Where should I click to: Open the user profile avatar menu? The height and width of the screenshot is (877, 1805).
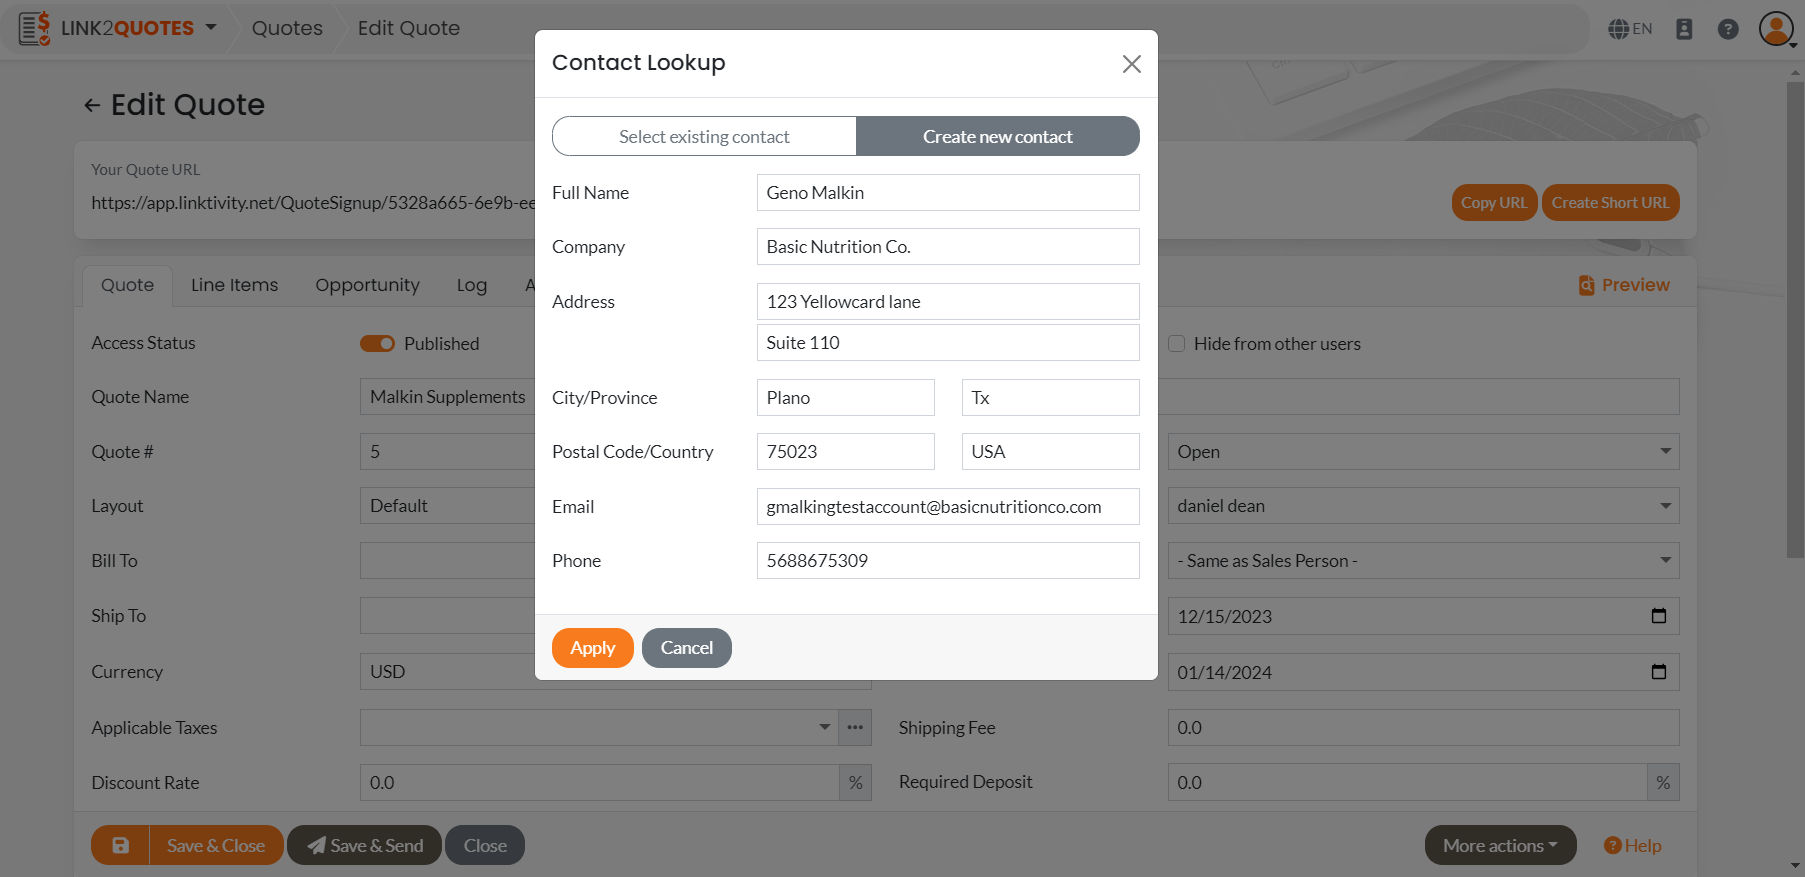point(1777,29)
